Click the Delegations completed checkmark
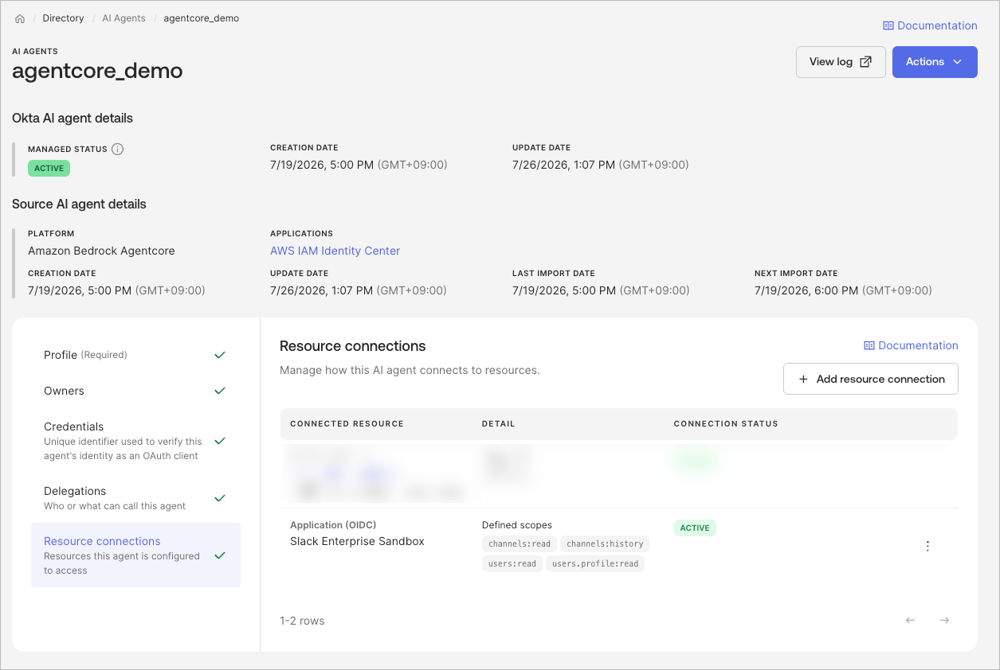 (220, 499)
